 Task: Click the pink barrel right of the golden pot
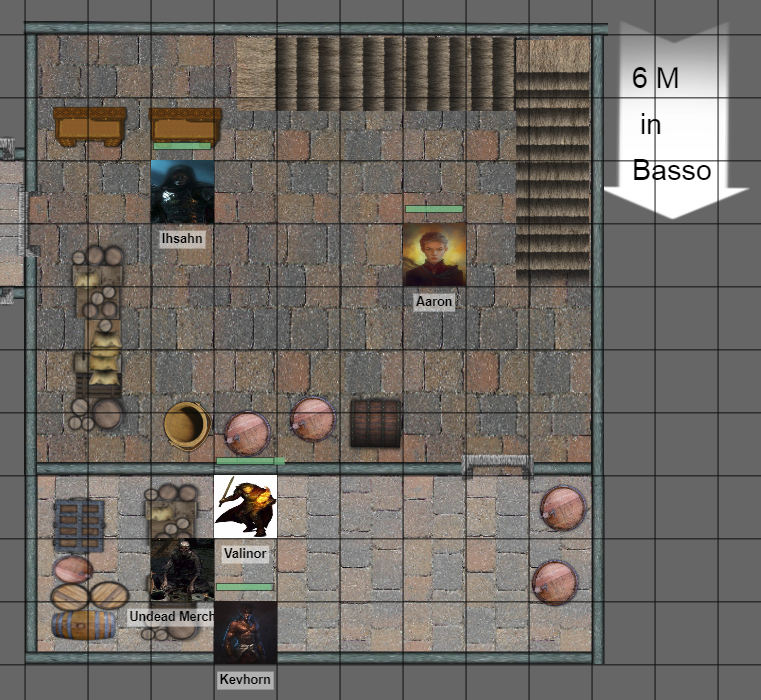click(x=248, y=434)
